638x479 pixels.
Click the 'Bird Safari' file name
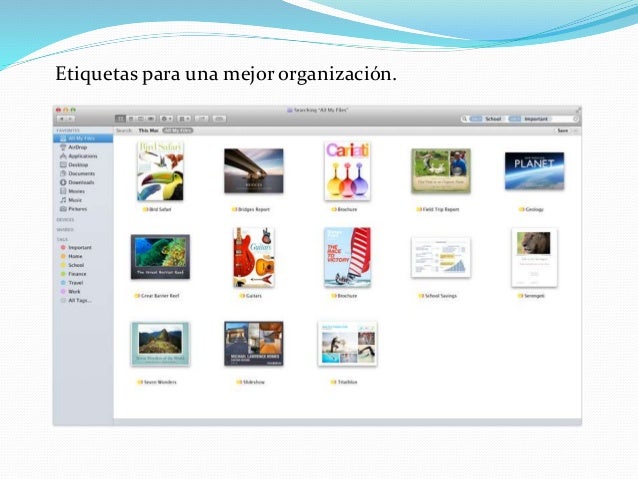click(160, 210)
